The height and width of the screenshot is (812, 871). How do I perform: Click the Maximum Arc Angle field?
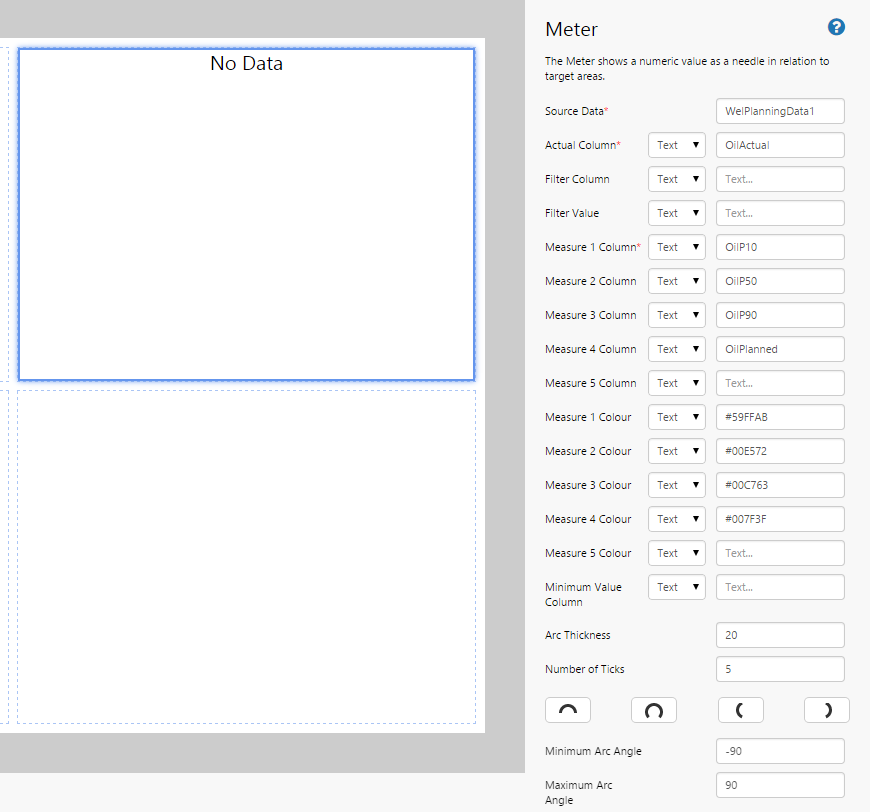tap(780, 785)
